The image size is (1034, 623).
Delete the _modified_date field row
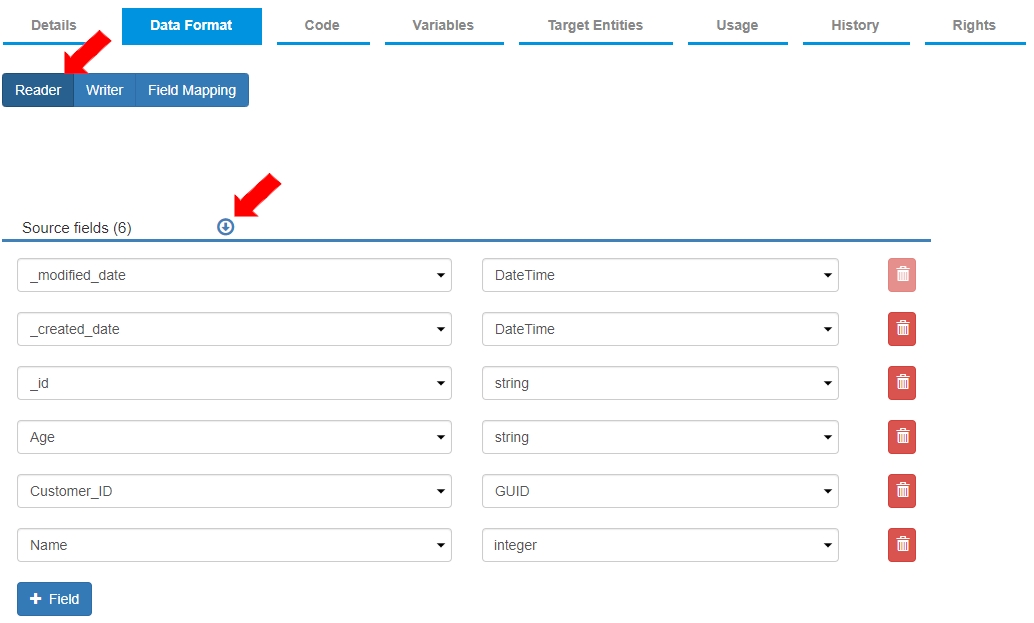click(x=902, y=275)
